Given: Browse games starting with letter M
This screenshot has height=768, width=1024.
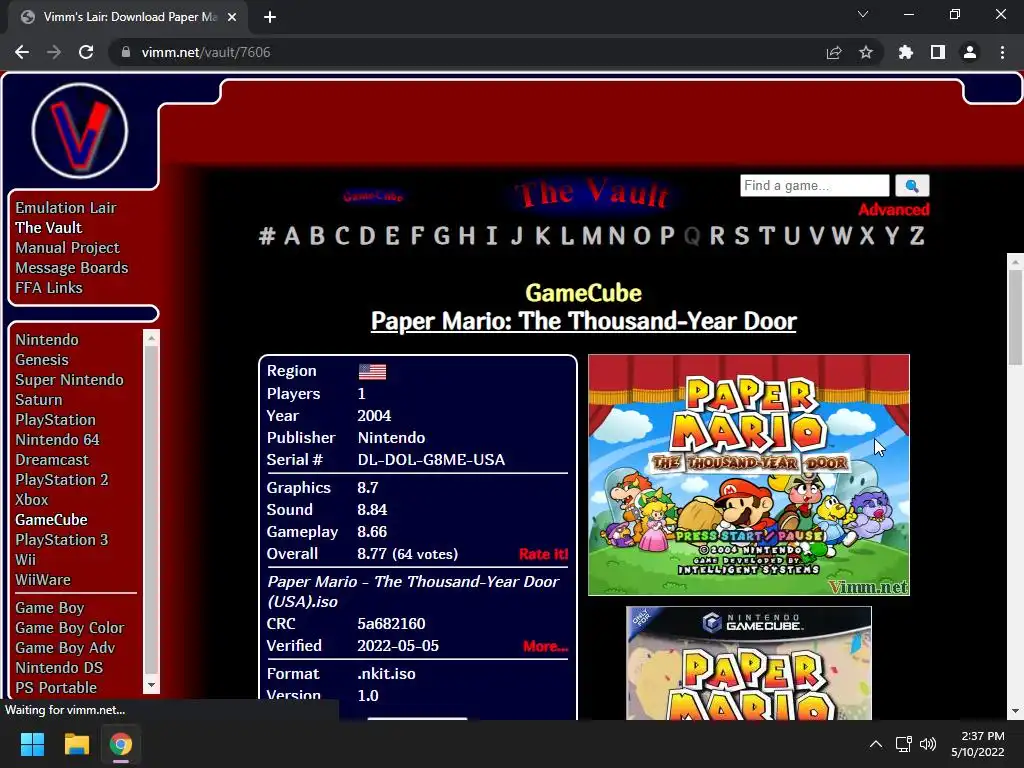Looking at the screenshot, I should click(592, 236).
